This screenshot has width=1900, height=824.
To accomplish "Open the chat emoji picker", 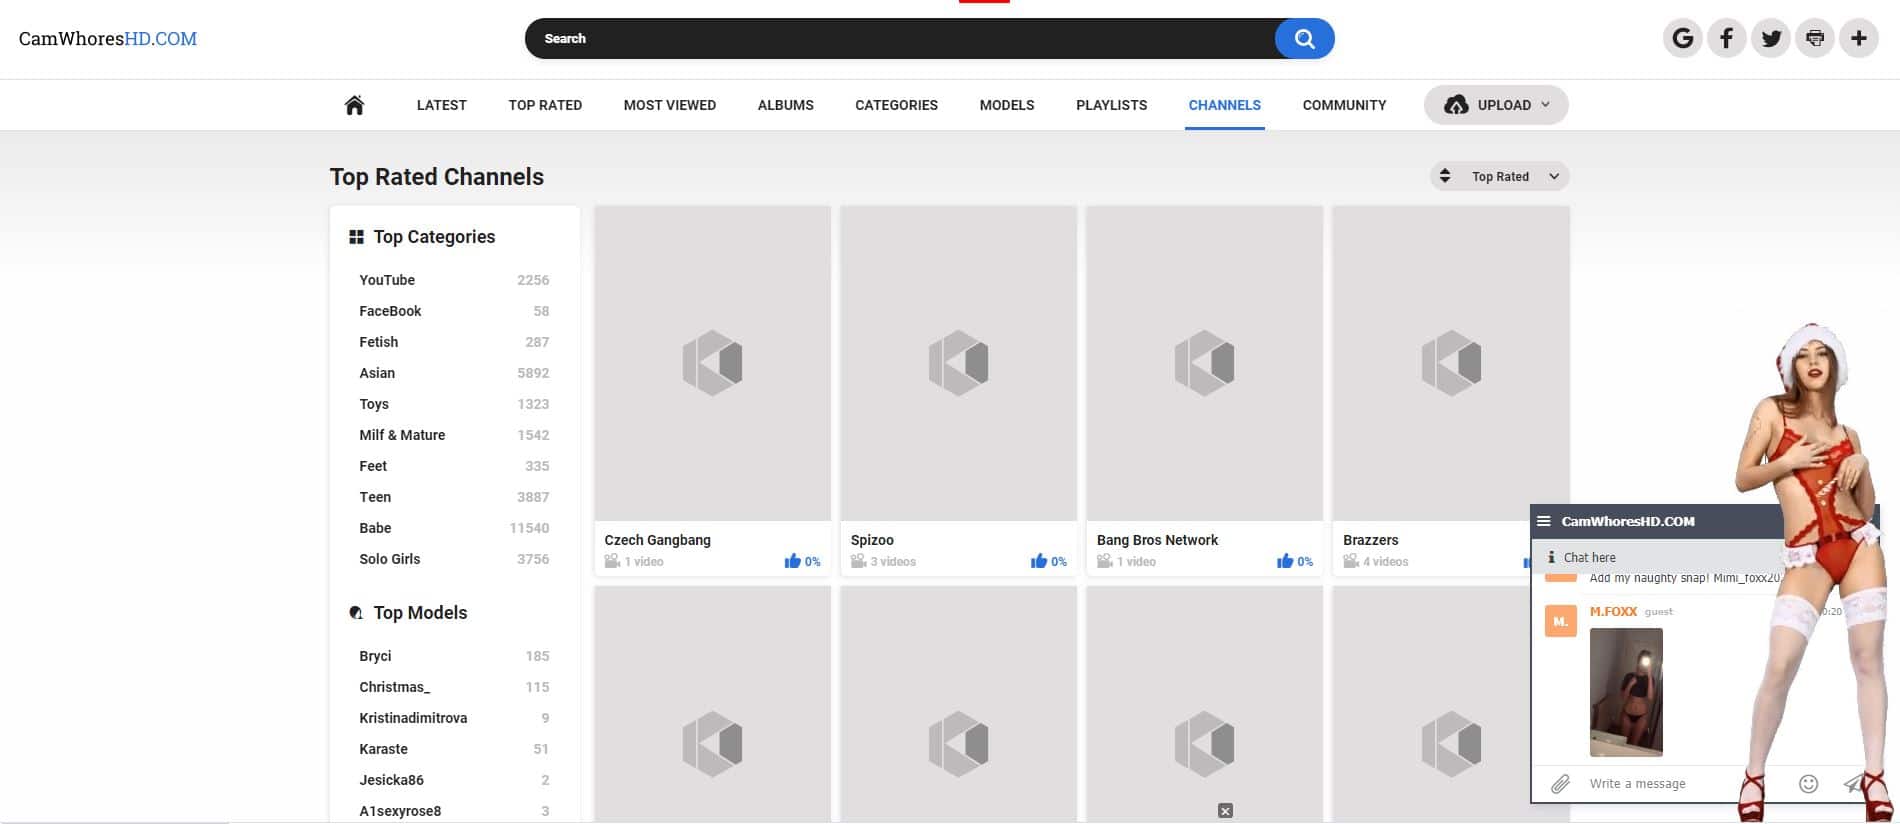I will click(x=1808, y=784).
